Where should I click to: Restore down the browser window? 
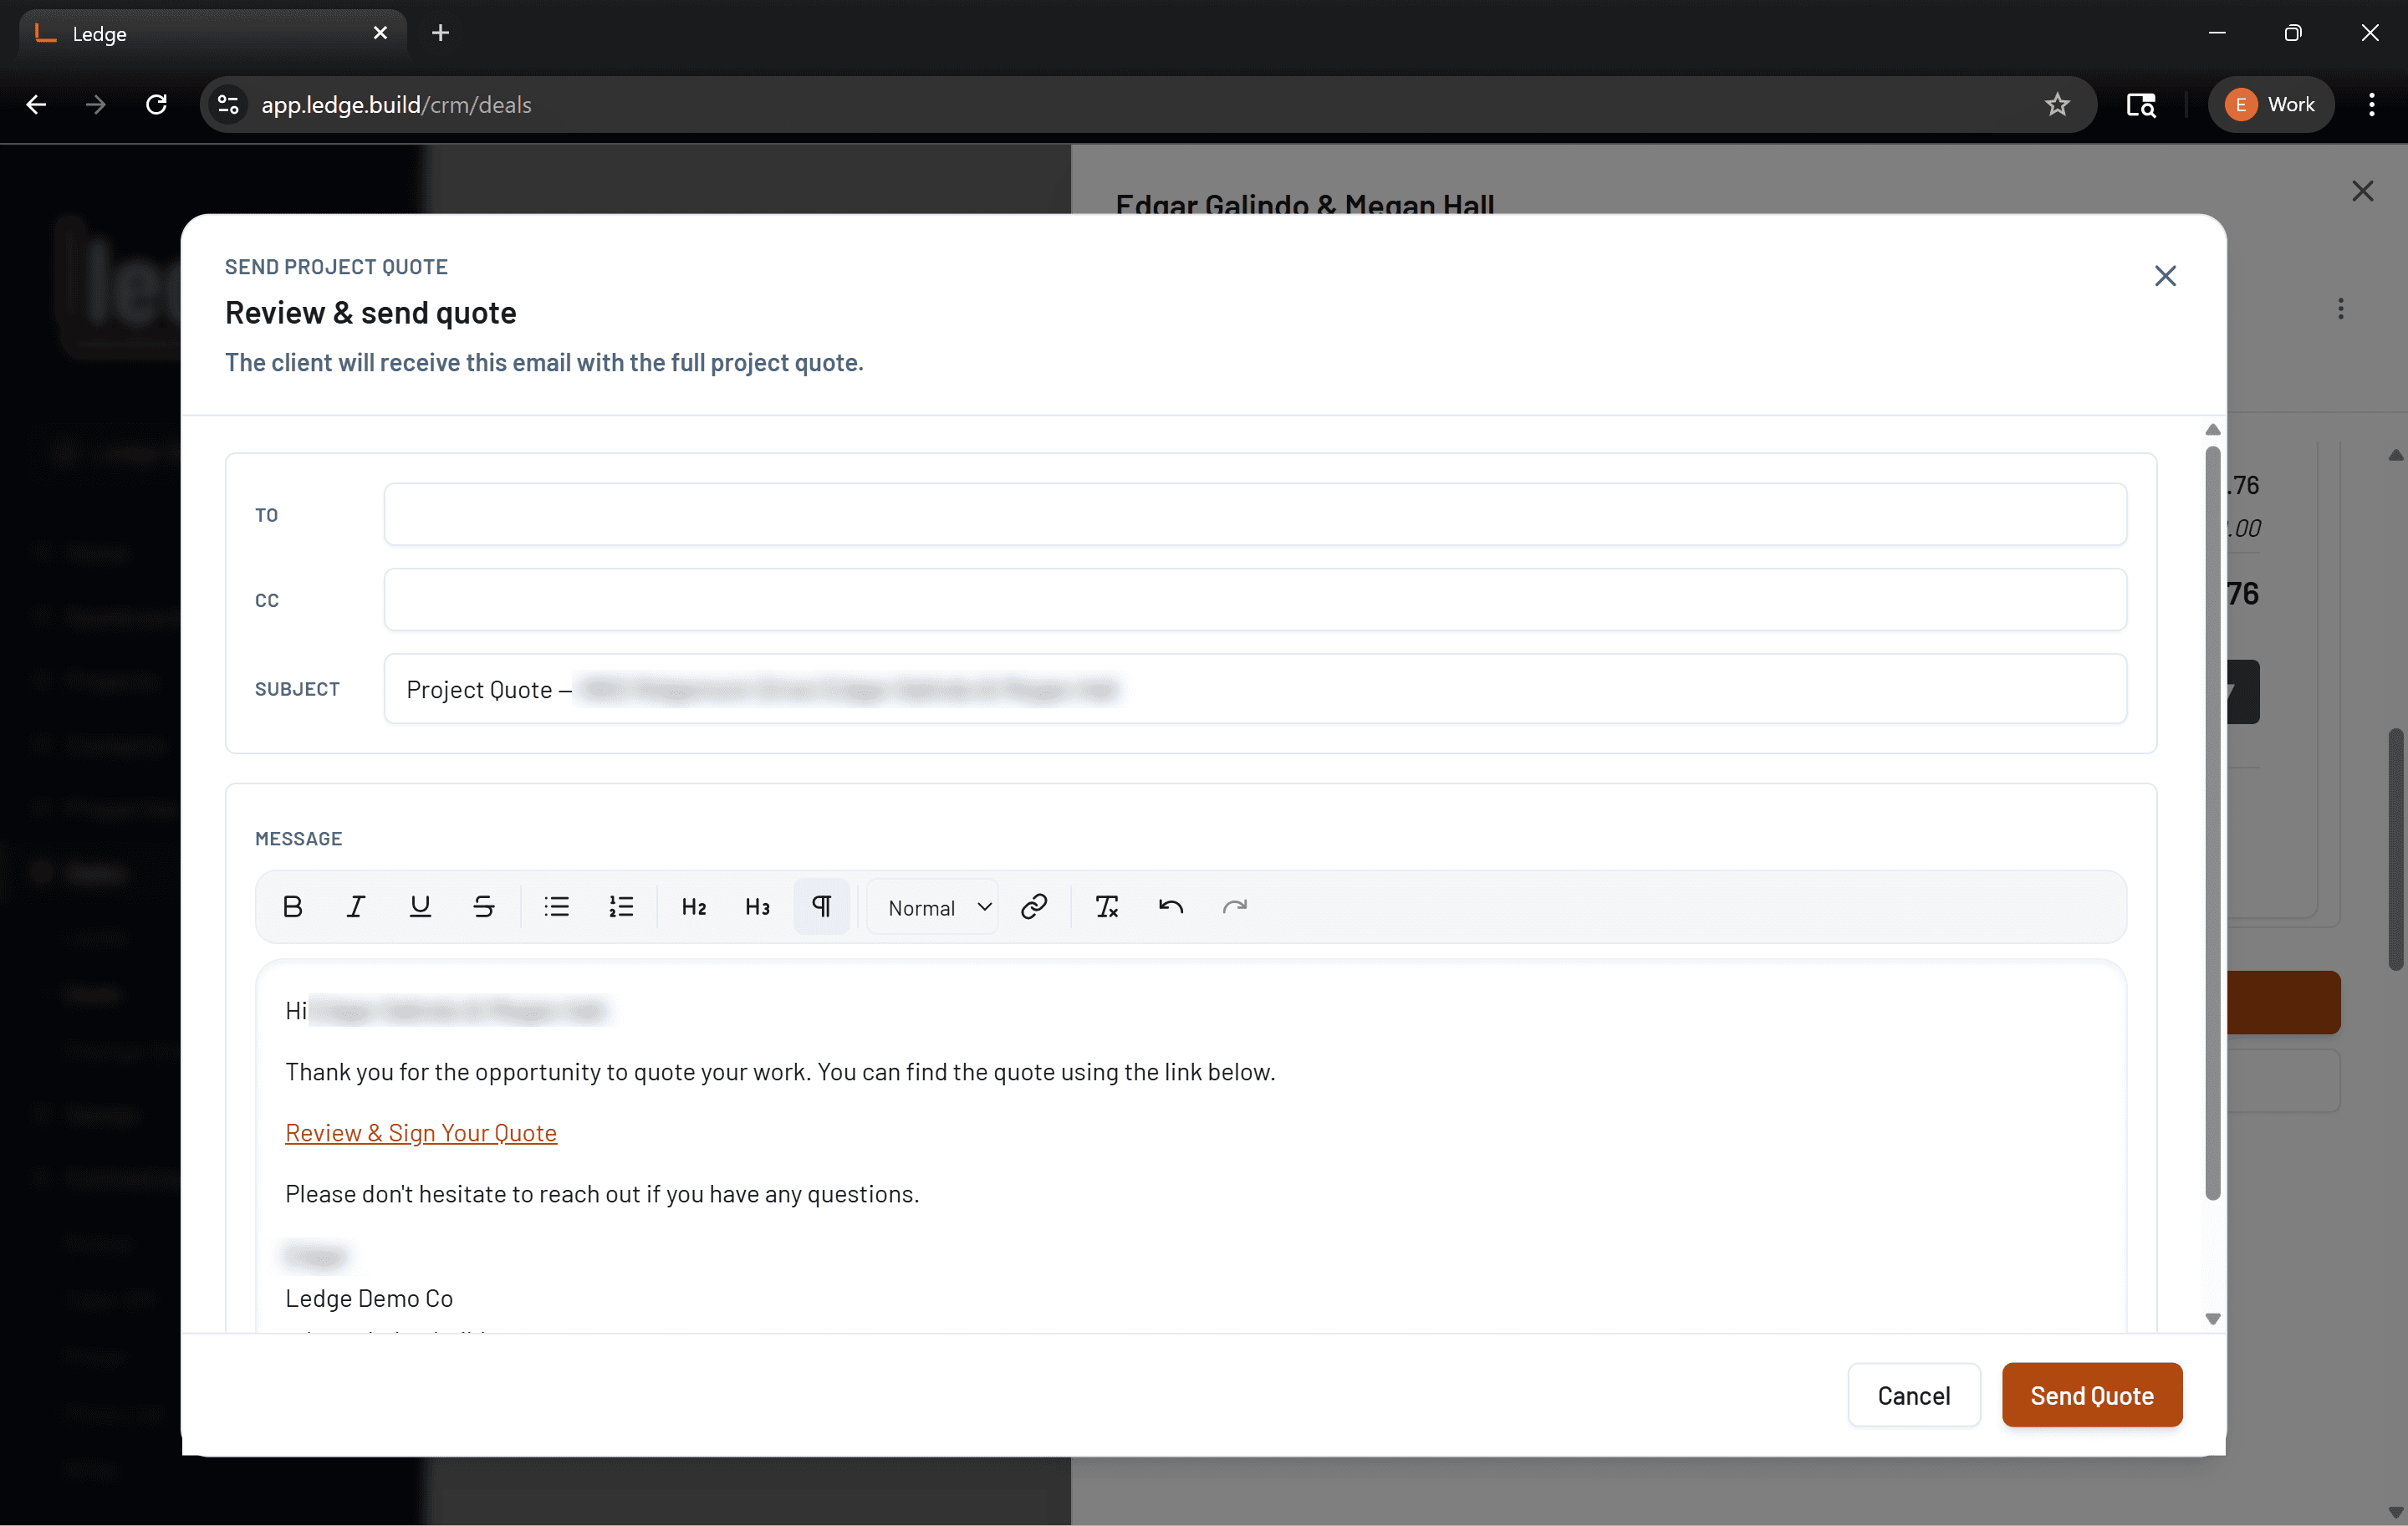click(x=2293, y=33)
